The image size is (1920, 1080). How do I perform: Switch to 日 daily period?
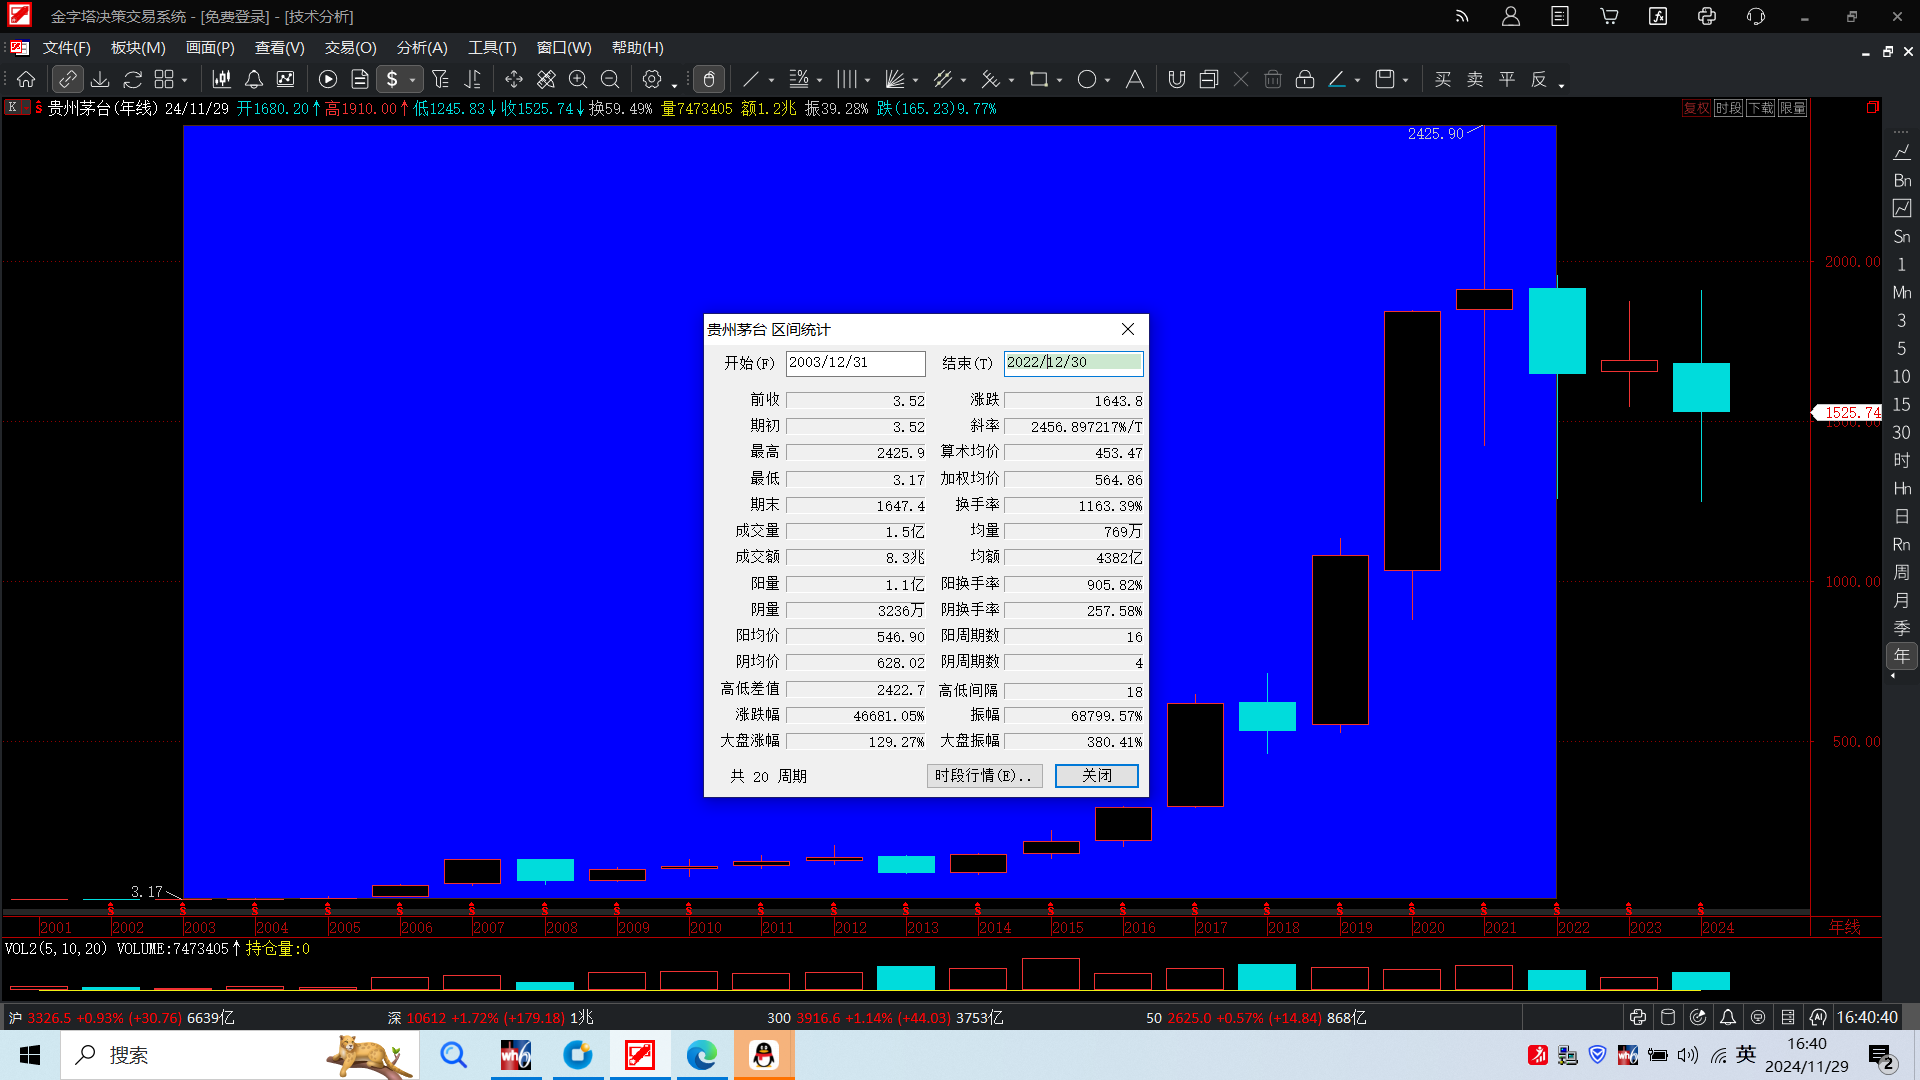pyautogui.click(x=1901, y=517)
